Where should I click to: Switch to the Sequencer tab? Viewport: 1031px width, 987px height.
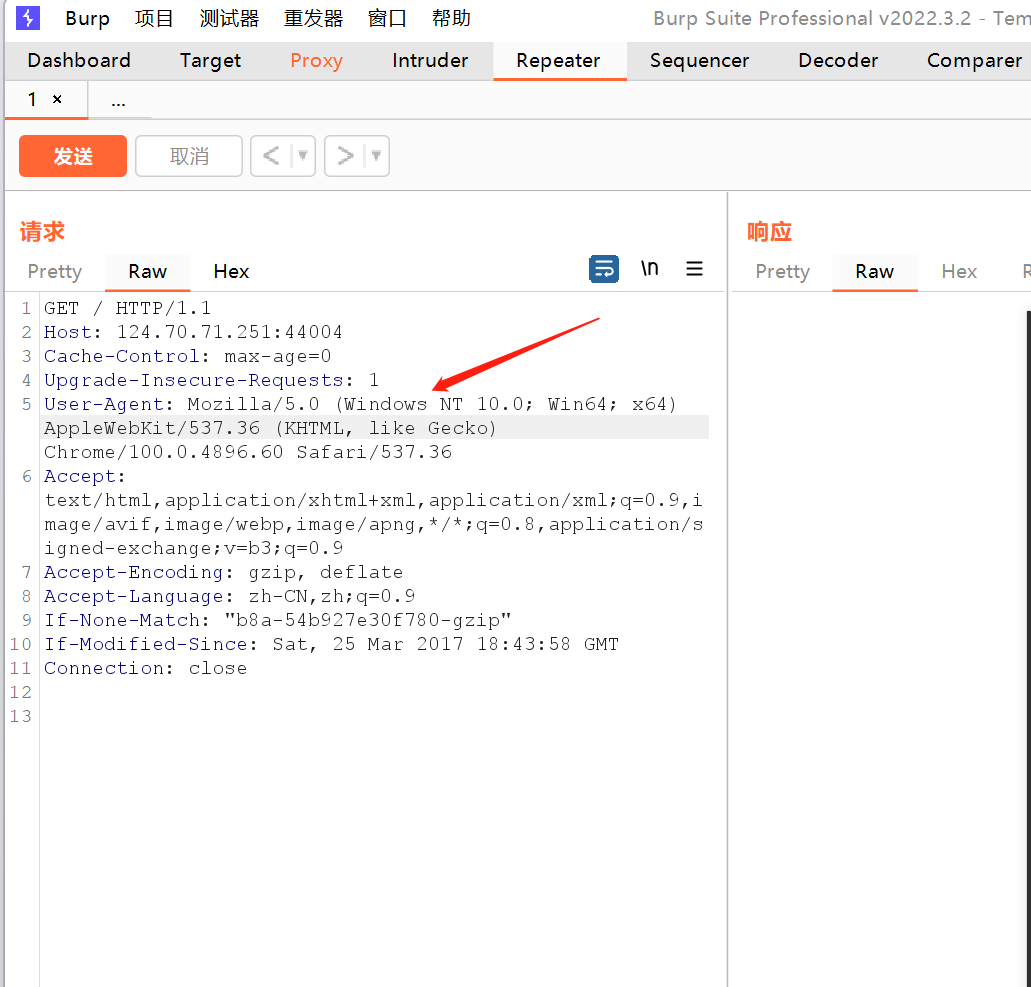point(699,60)
